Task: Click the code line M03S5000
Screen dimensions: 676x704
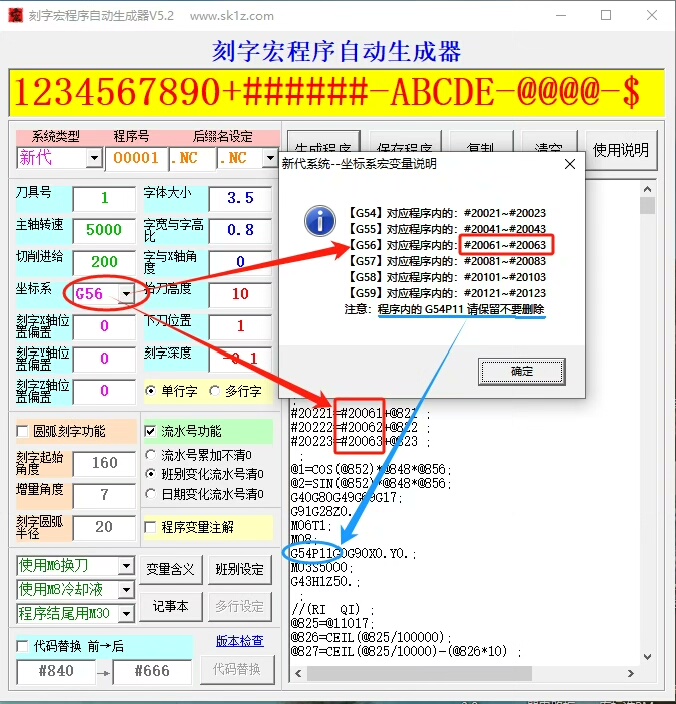Action: (x=321, y=568)
